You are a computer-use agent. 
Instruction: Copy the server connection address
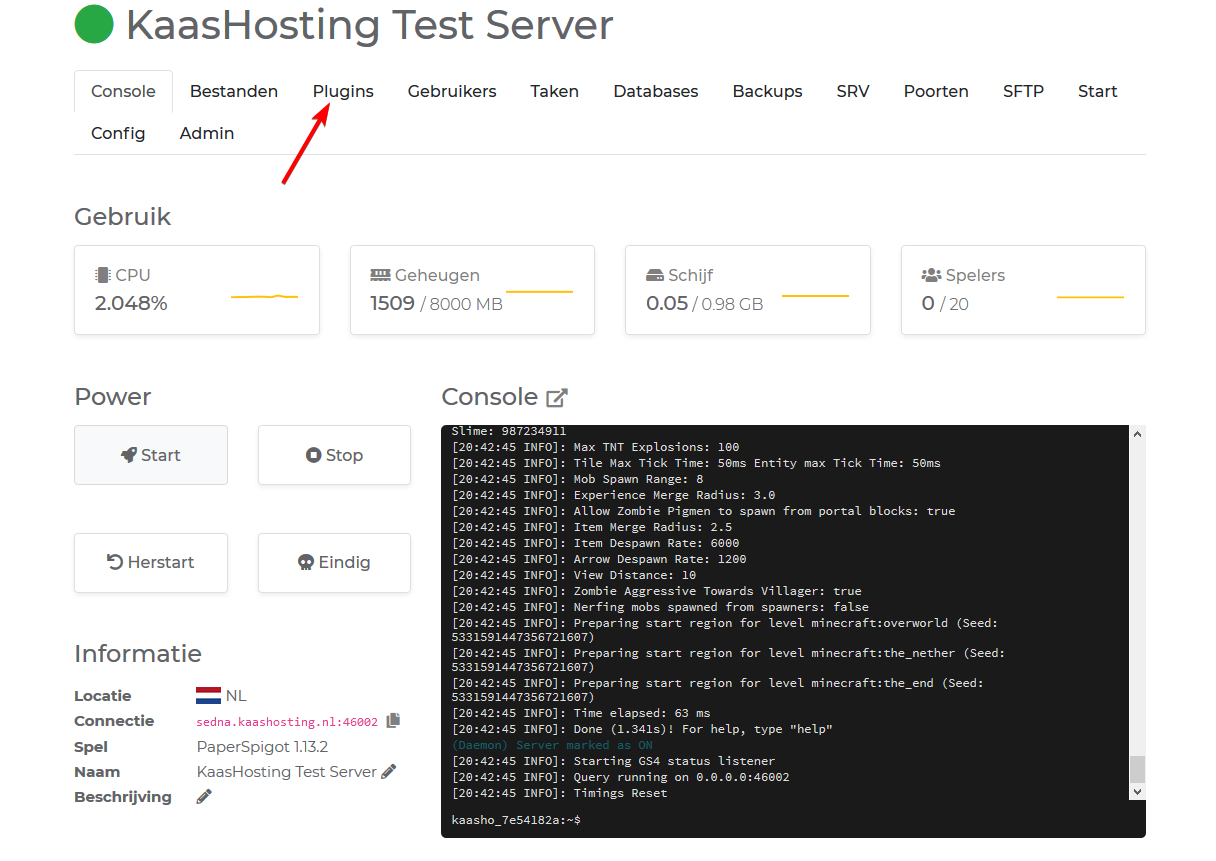coord(393,720)
